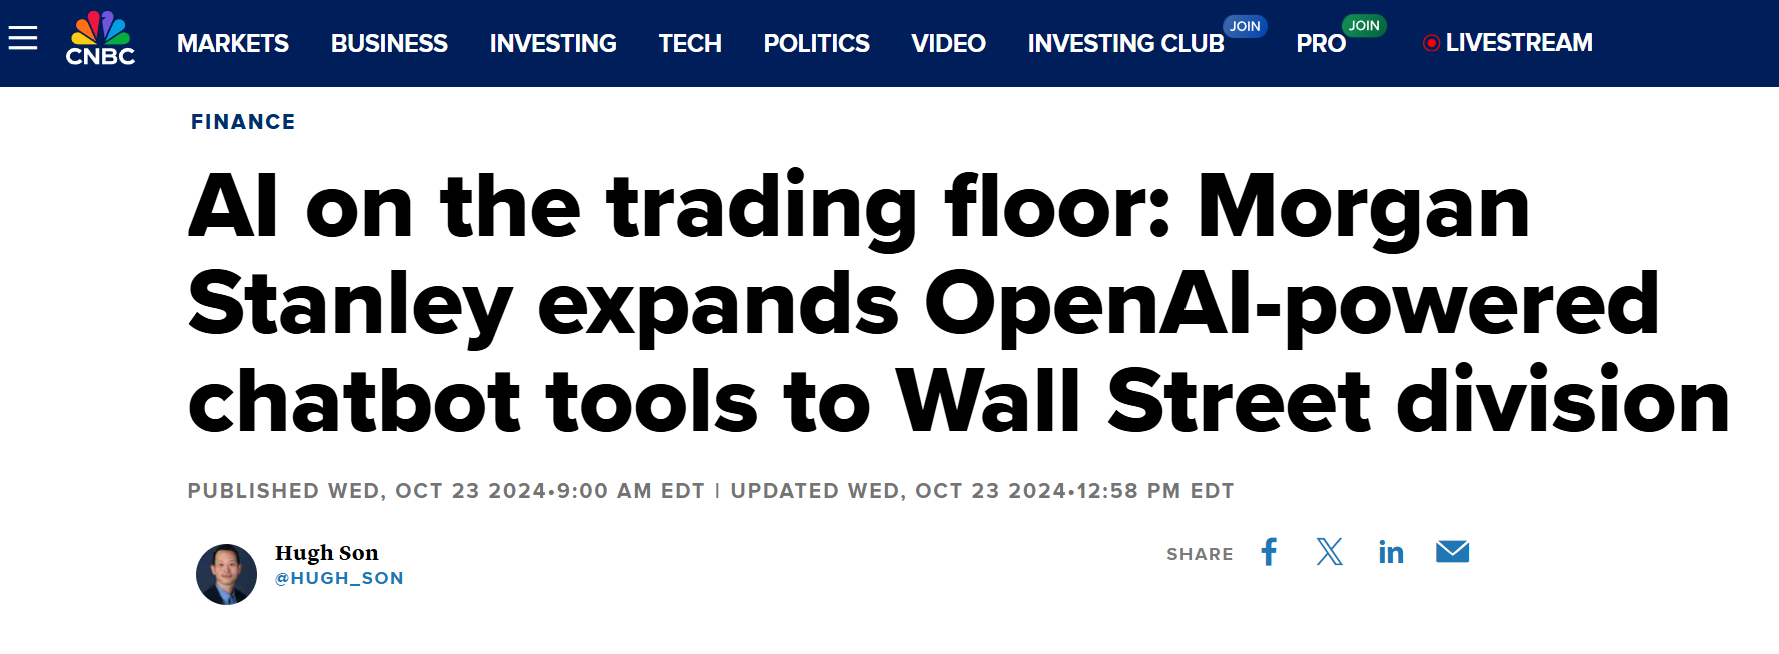Share article on LinkedIn
Viewport: 1779px width, 654px height.
1391,552
